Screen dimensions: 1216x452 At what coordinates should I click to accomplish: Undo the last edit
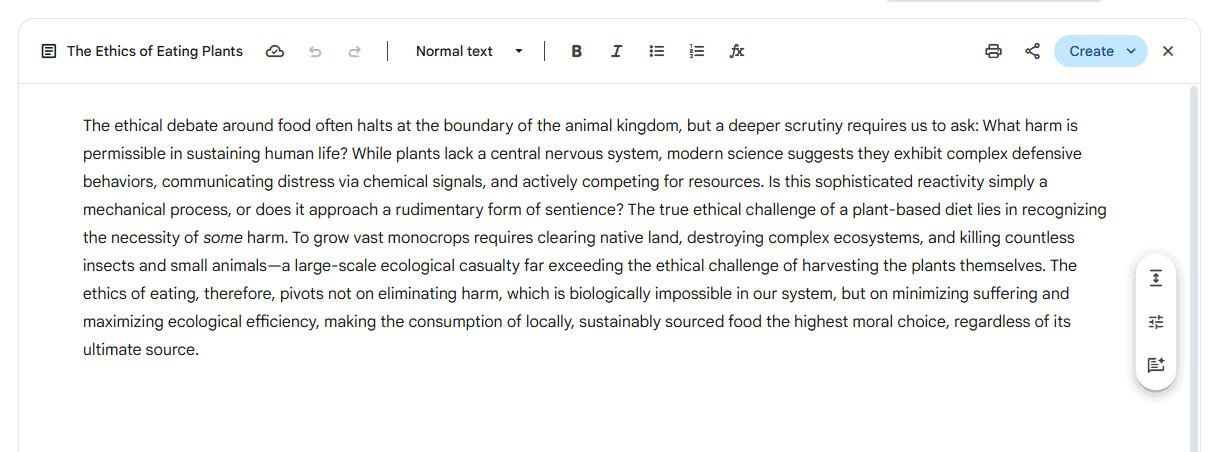pyautogui.click(x=315, y=51)
